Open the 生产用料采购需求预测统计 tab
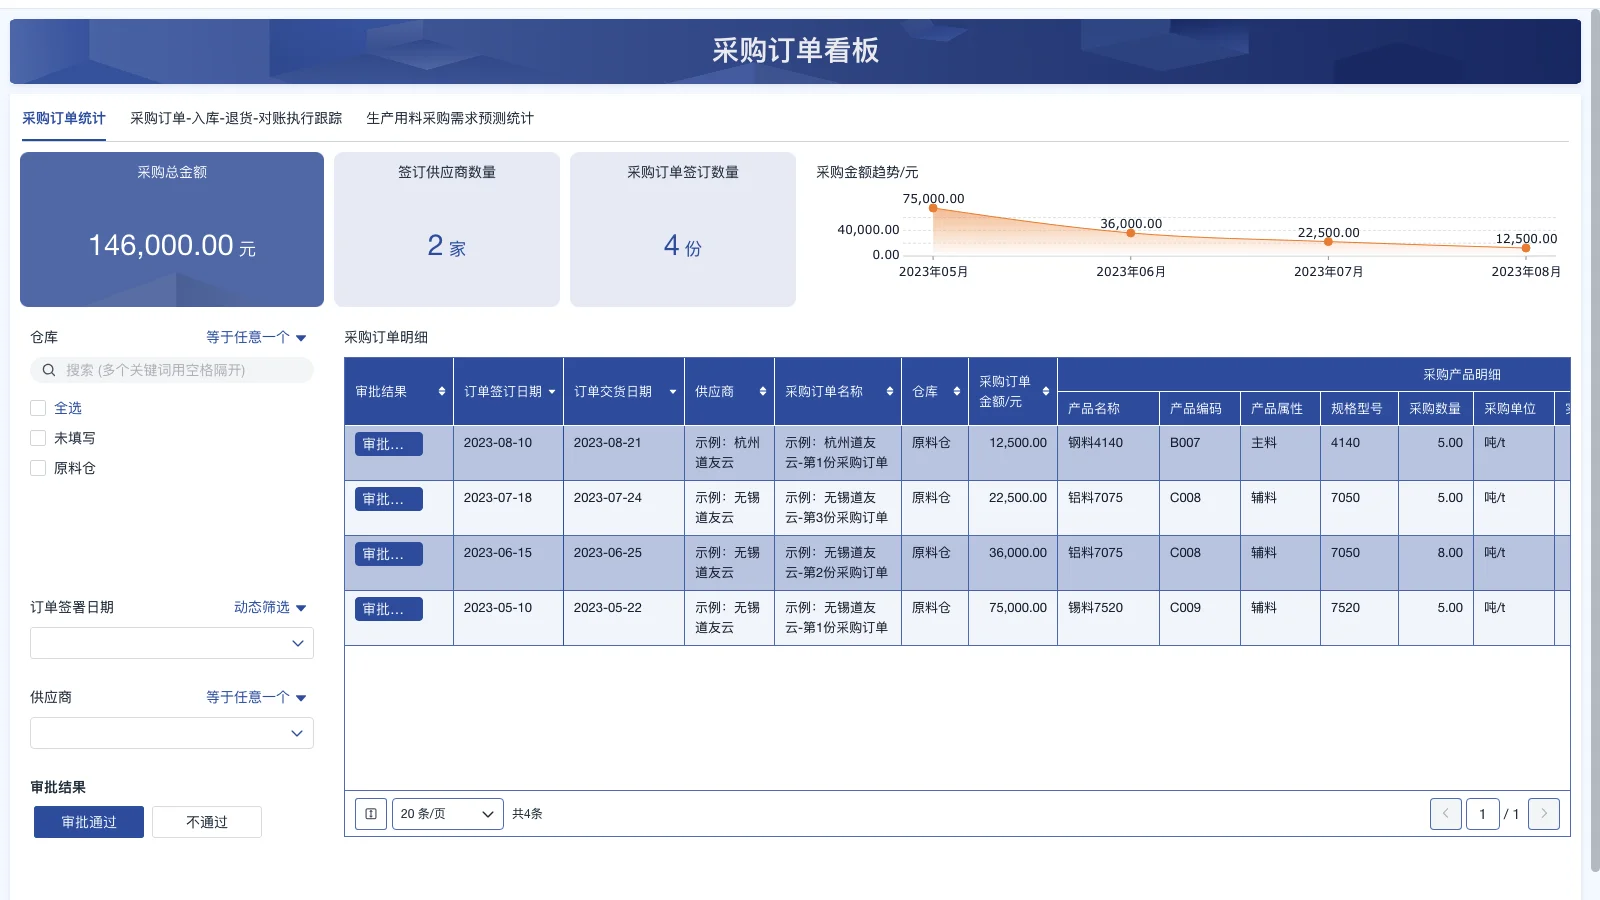This screenshot has width=1600, height=900. (x=450, y=117)
